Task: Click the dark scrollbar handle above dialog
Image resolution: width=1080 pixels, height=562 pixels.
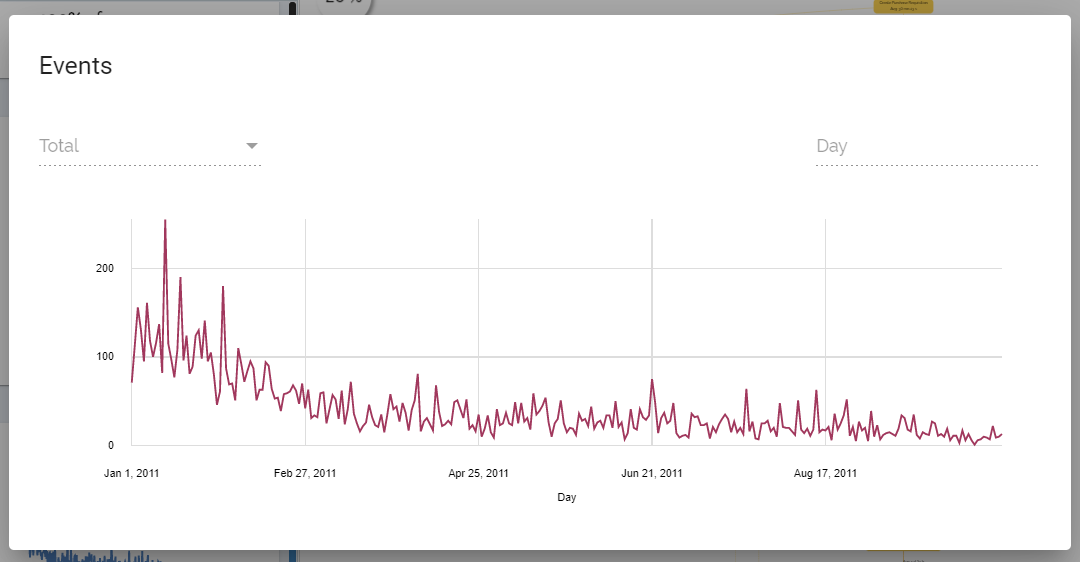Action: coord(292,8)
